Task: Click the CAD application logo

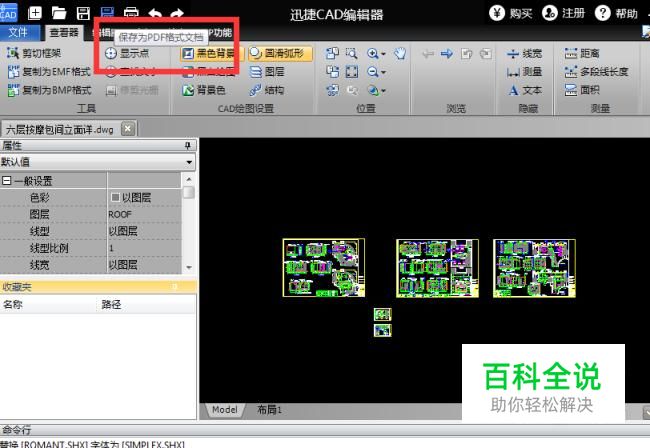Action: click(x=8, y=12)
